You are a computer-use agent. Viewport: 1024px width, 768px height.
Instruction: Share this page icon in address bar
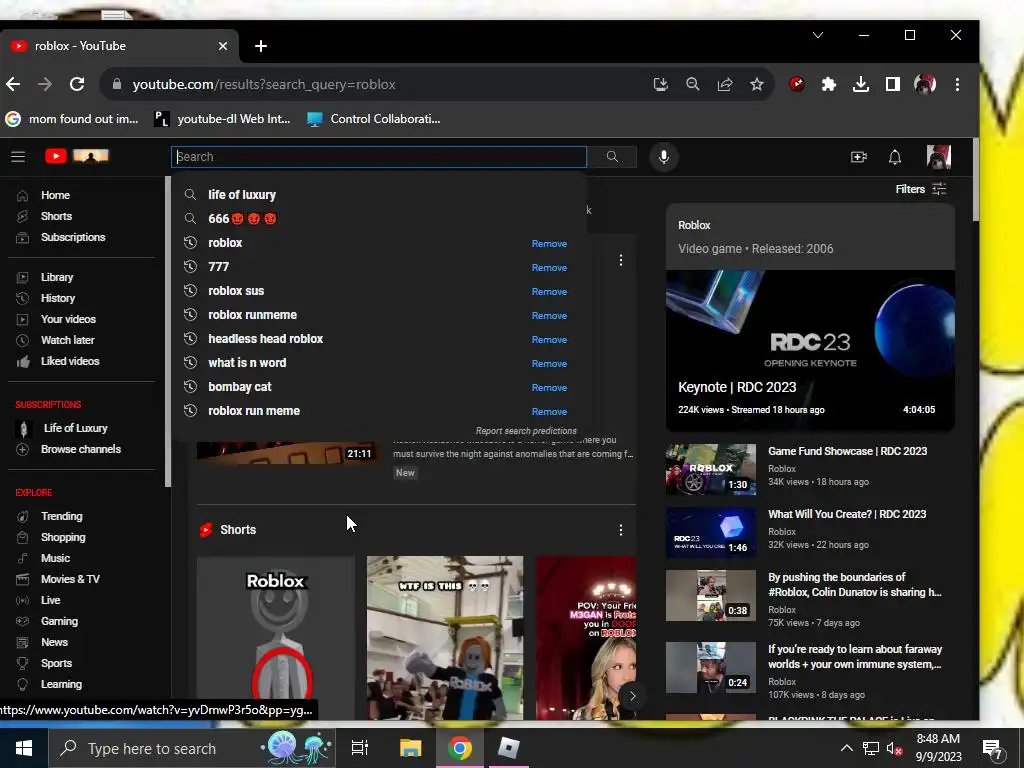pyautogui.click(x=725, y=84)
